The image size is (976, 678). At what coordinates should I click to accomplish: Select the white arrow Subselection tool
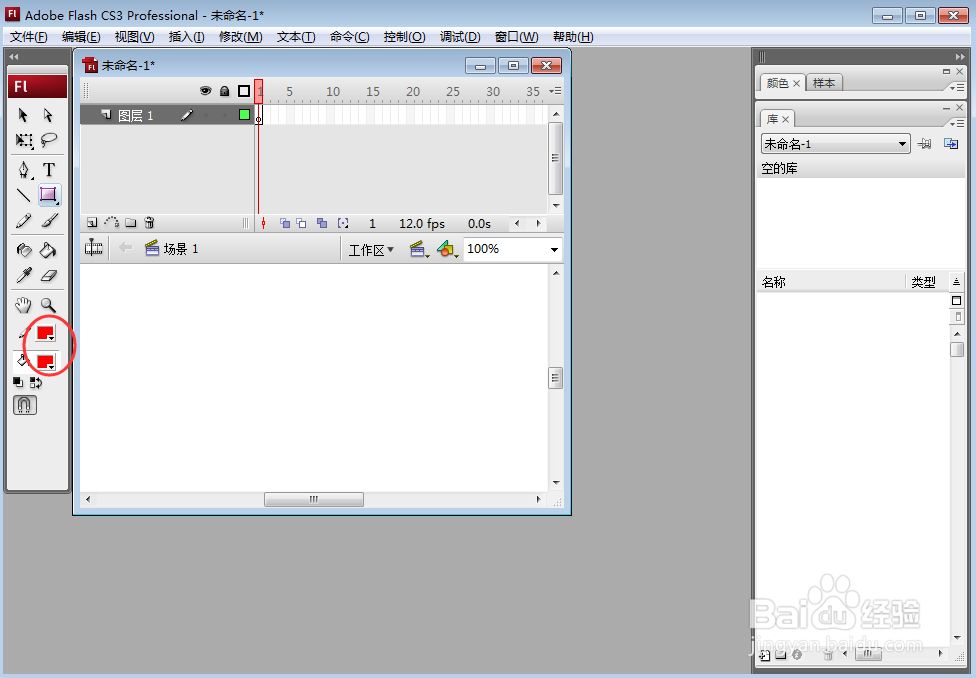pos(48,115)
